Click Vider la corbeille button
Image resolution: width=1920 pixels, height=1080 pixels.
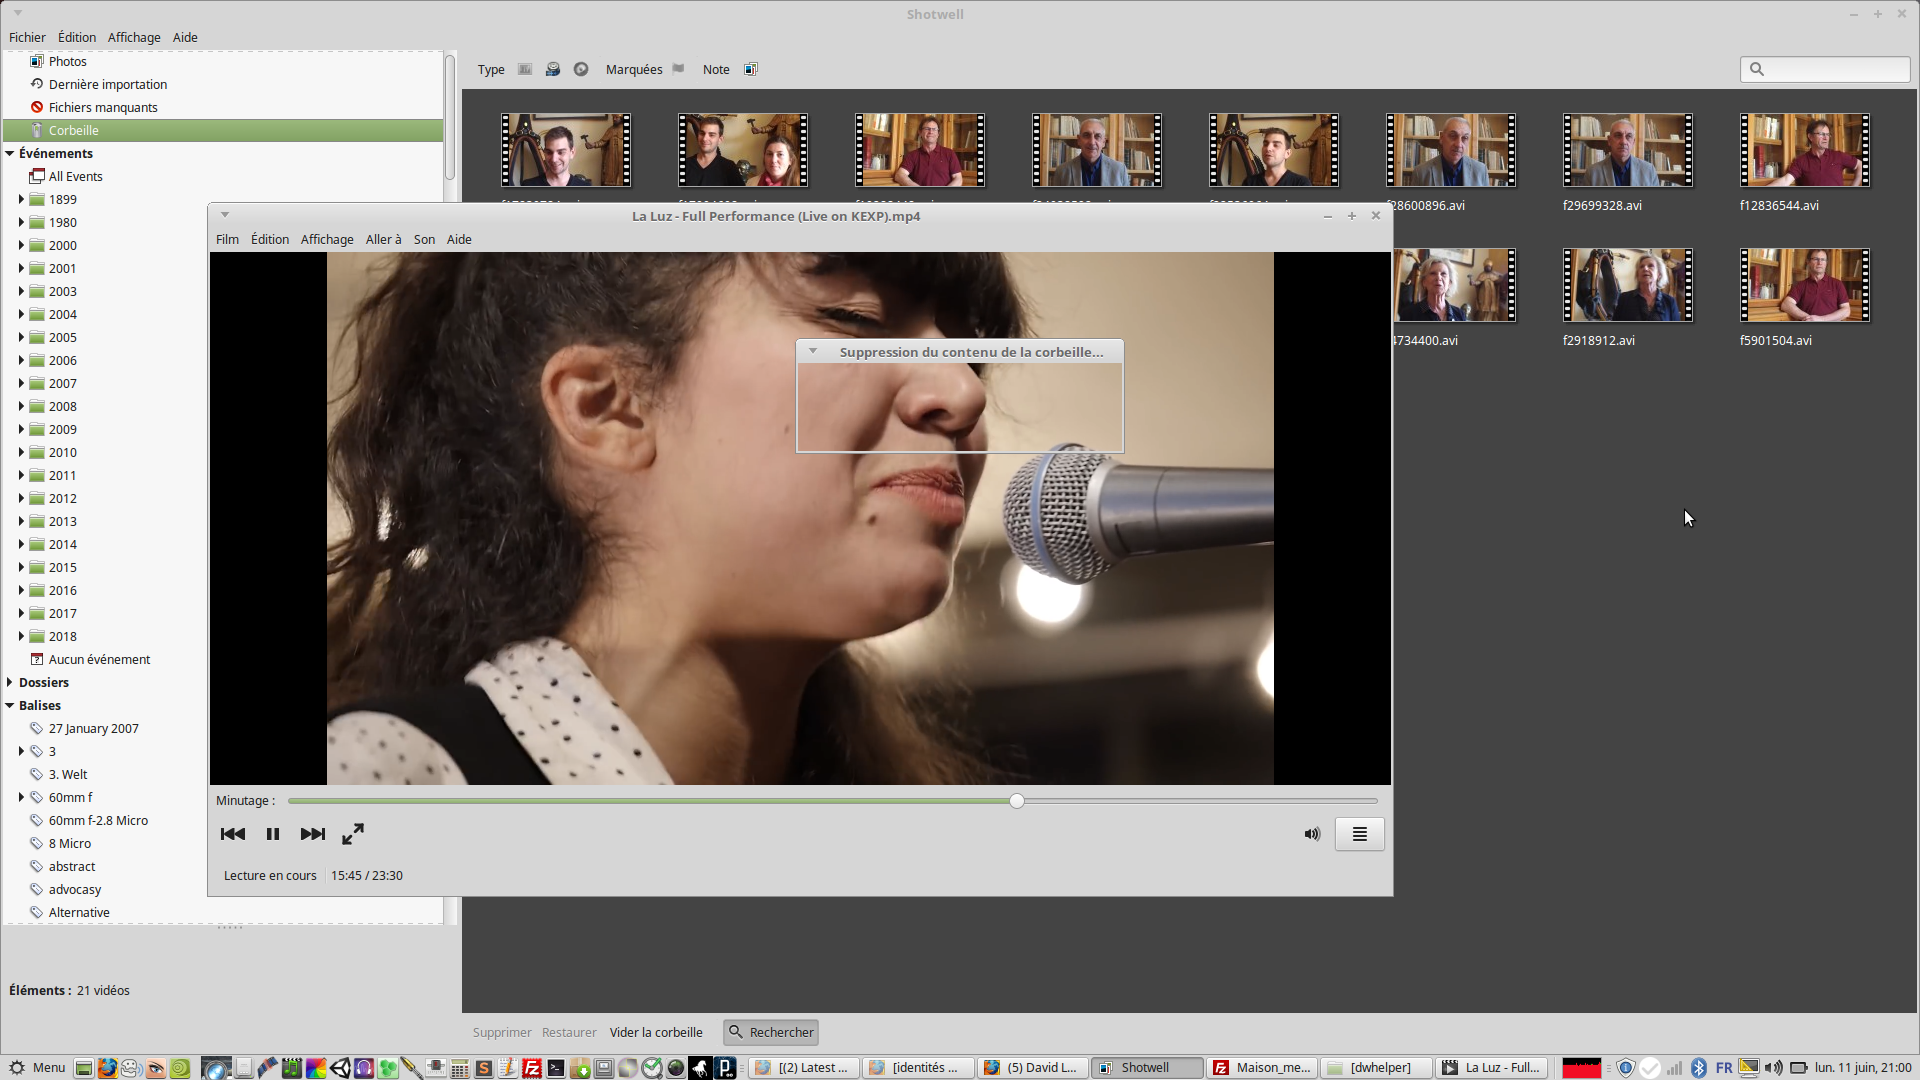pos(656,1032)
